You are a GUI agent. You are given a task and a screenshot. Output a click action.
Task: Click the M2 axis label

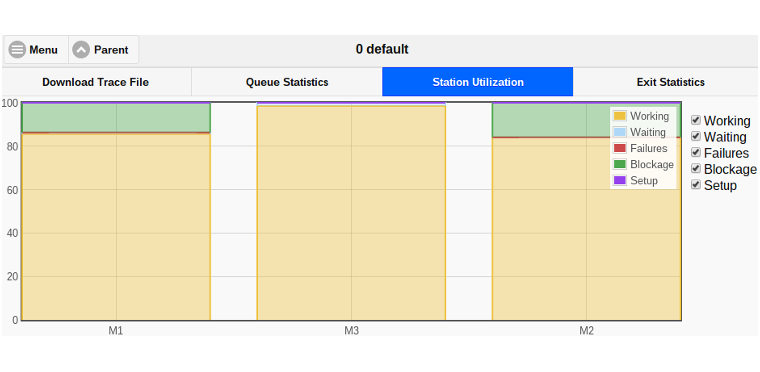(x=586, y=331)
